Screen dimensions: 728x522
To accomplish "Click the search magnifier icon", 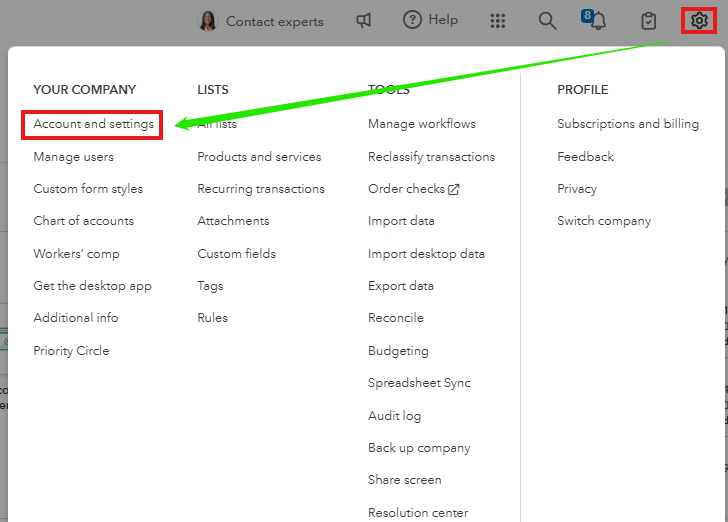I will (x=547, y=21).
